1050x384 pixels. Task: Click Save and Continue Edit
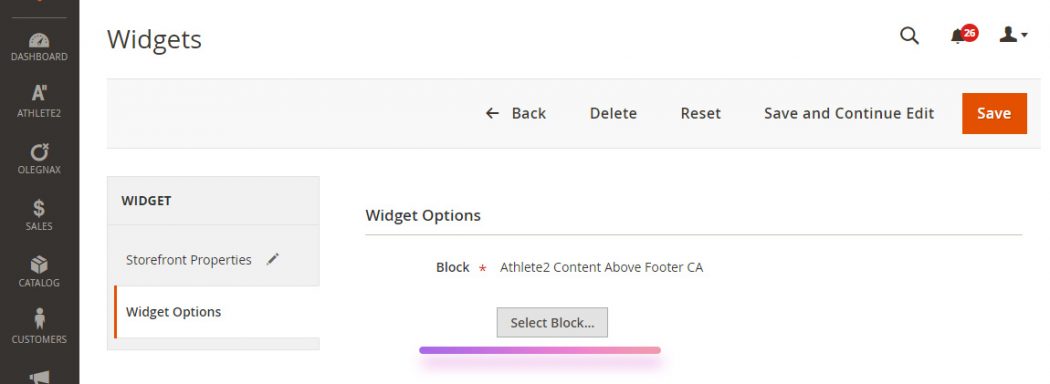[x=848, y=113]
